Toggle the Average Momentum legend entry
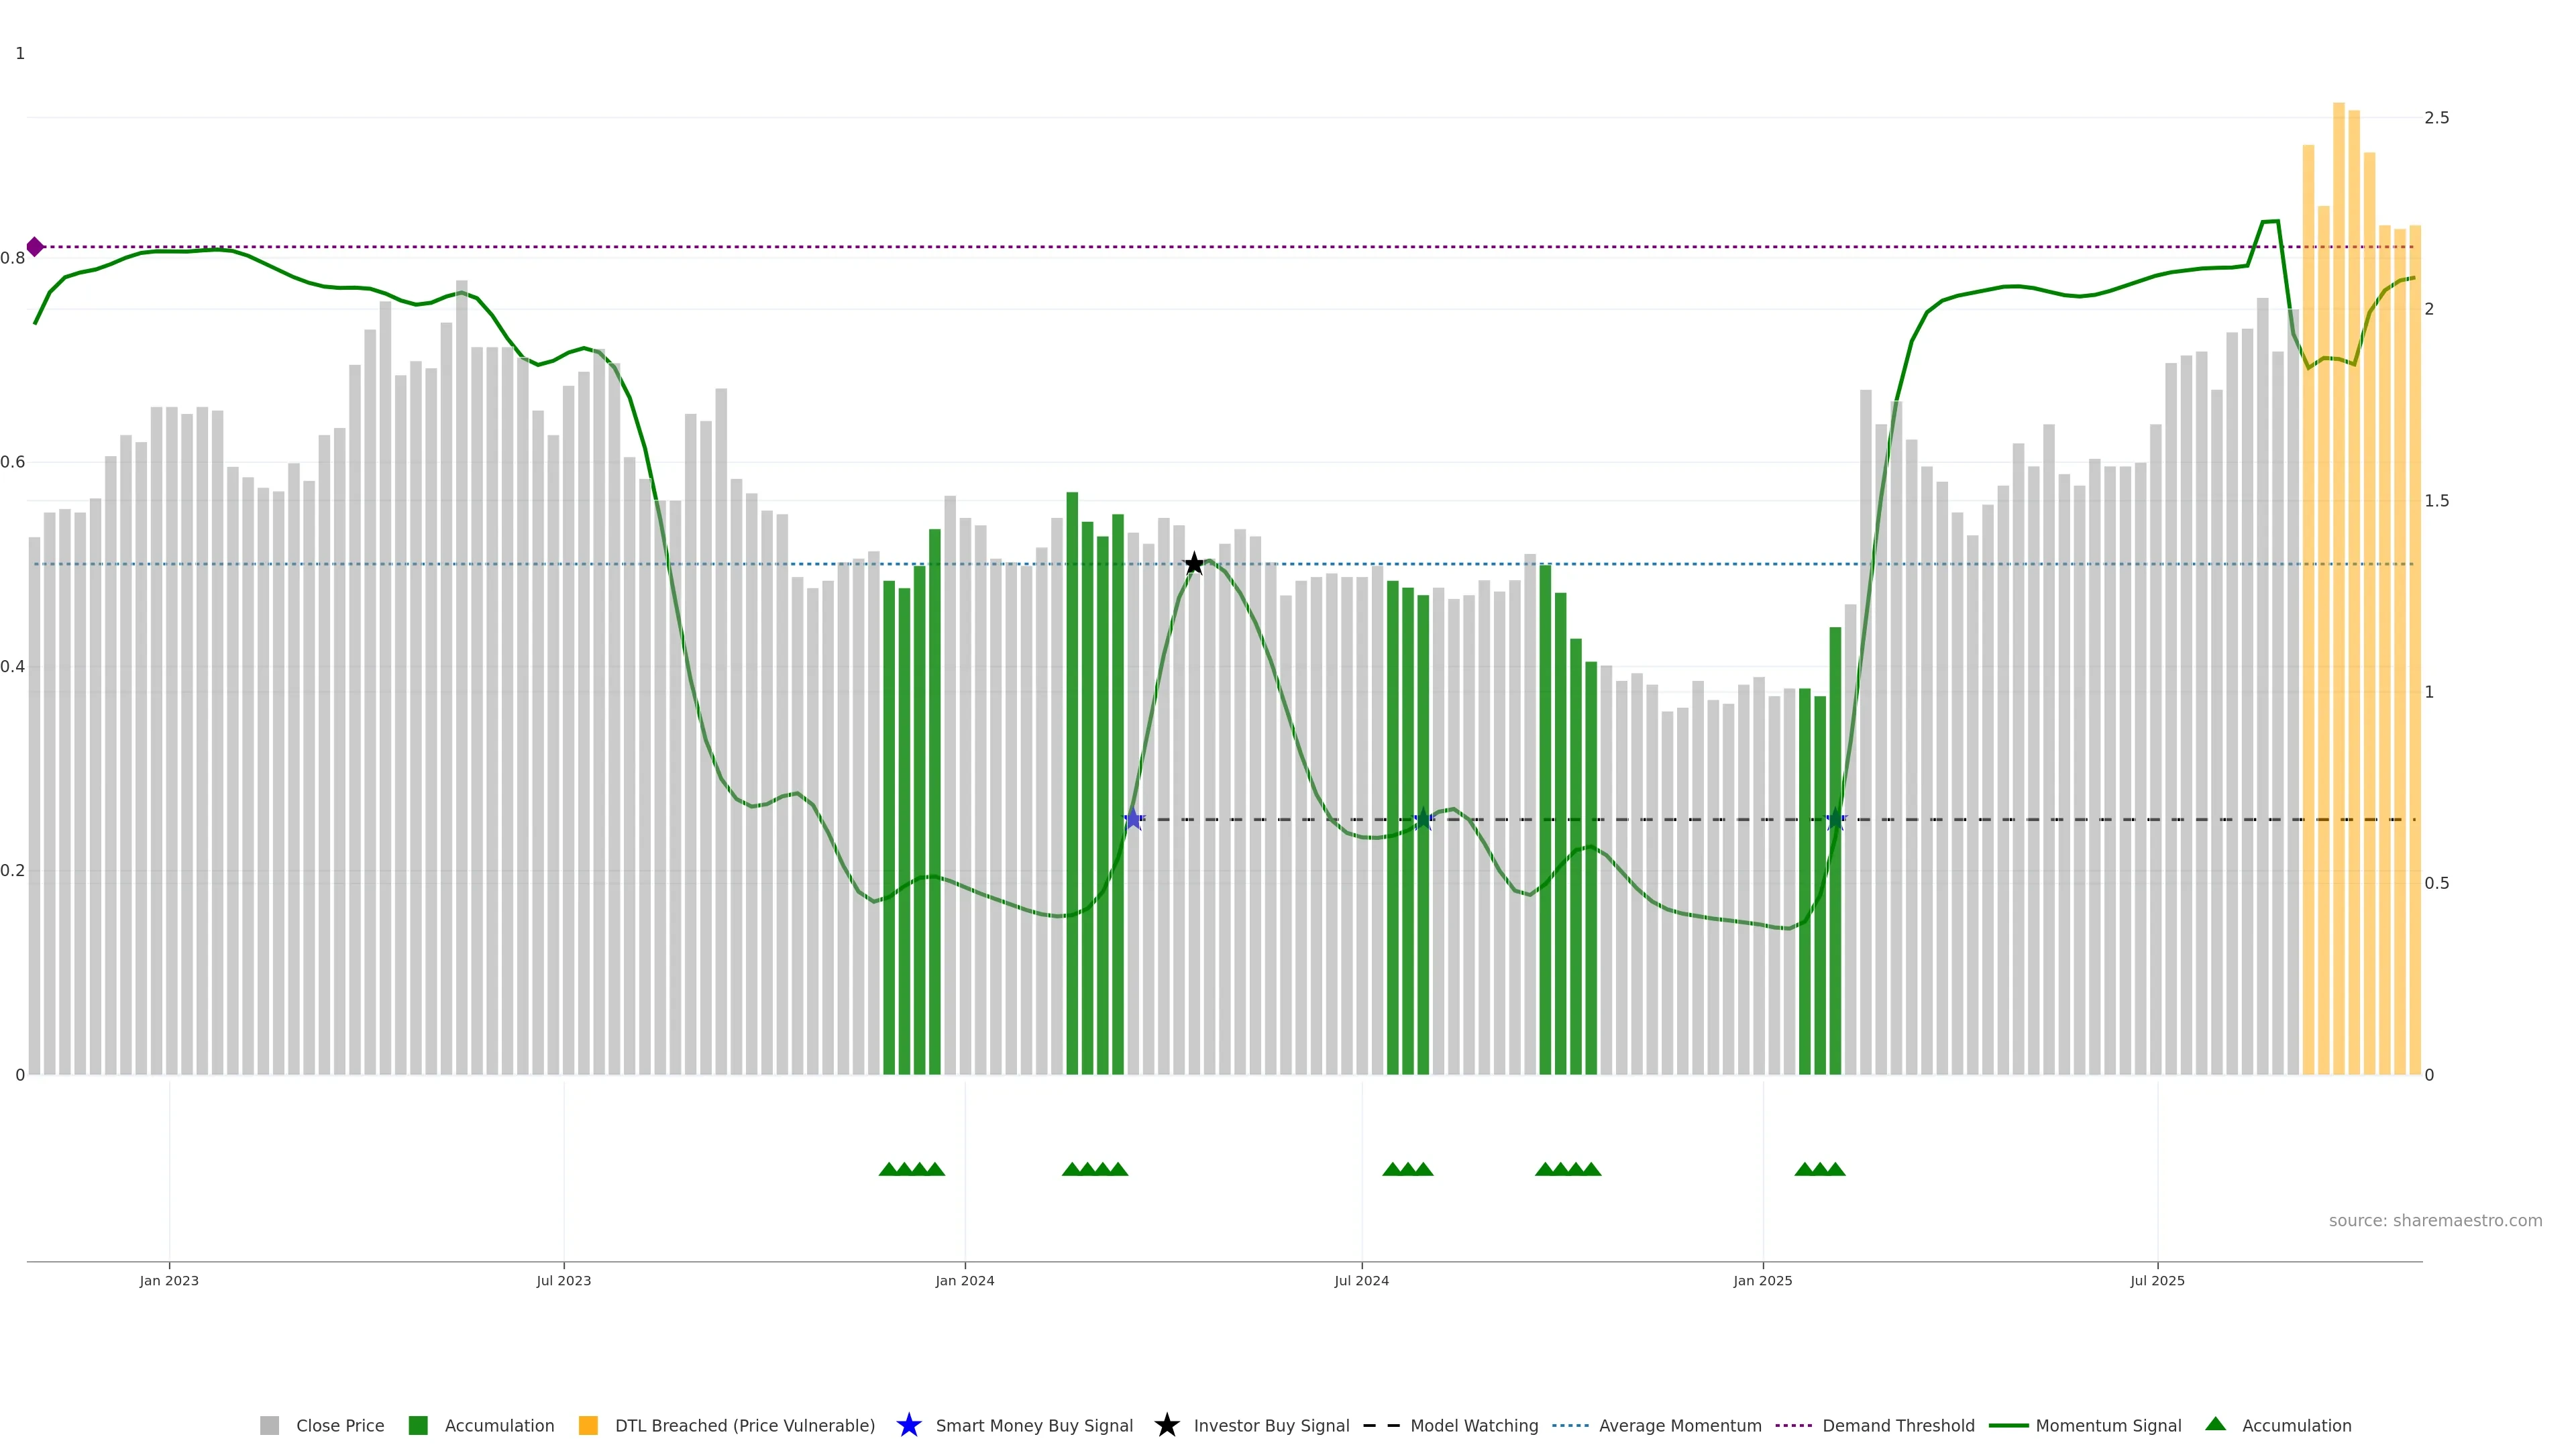2576x1449 pixels. 1679,1425
